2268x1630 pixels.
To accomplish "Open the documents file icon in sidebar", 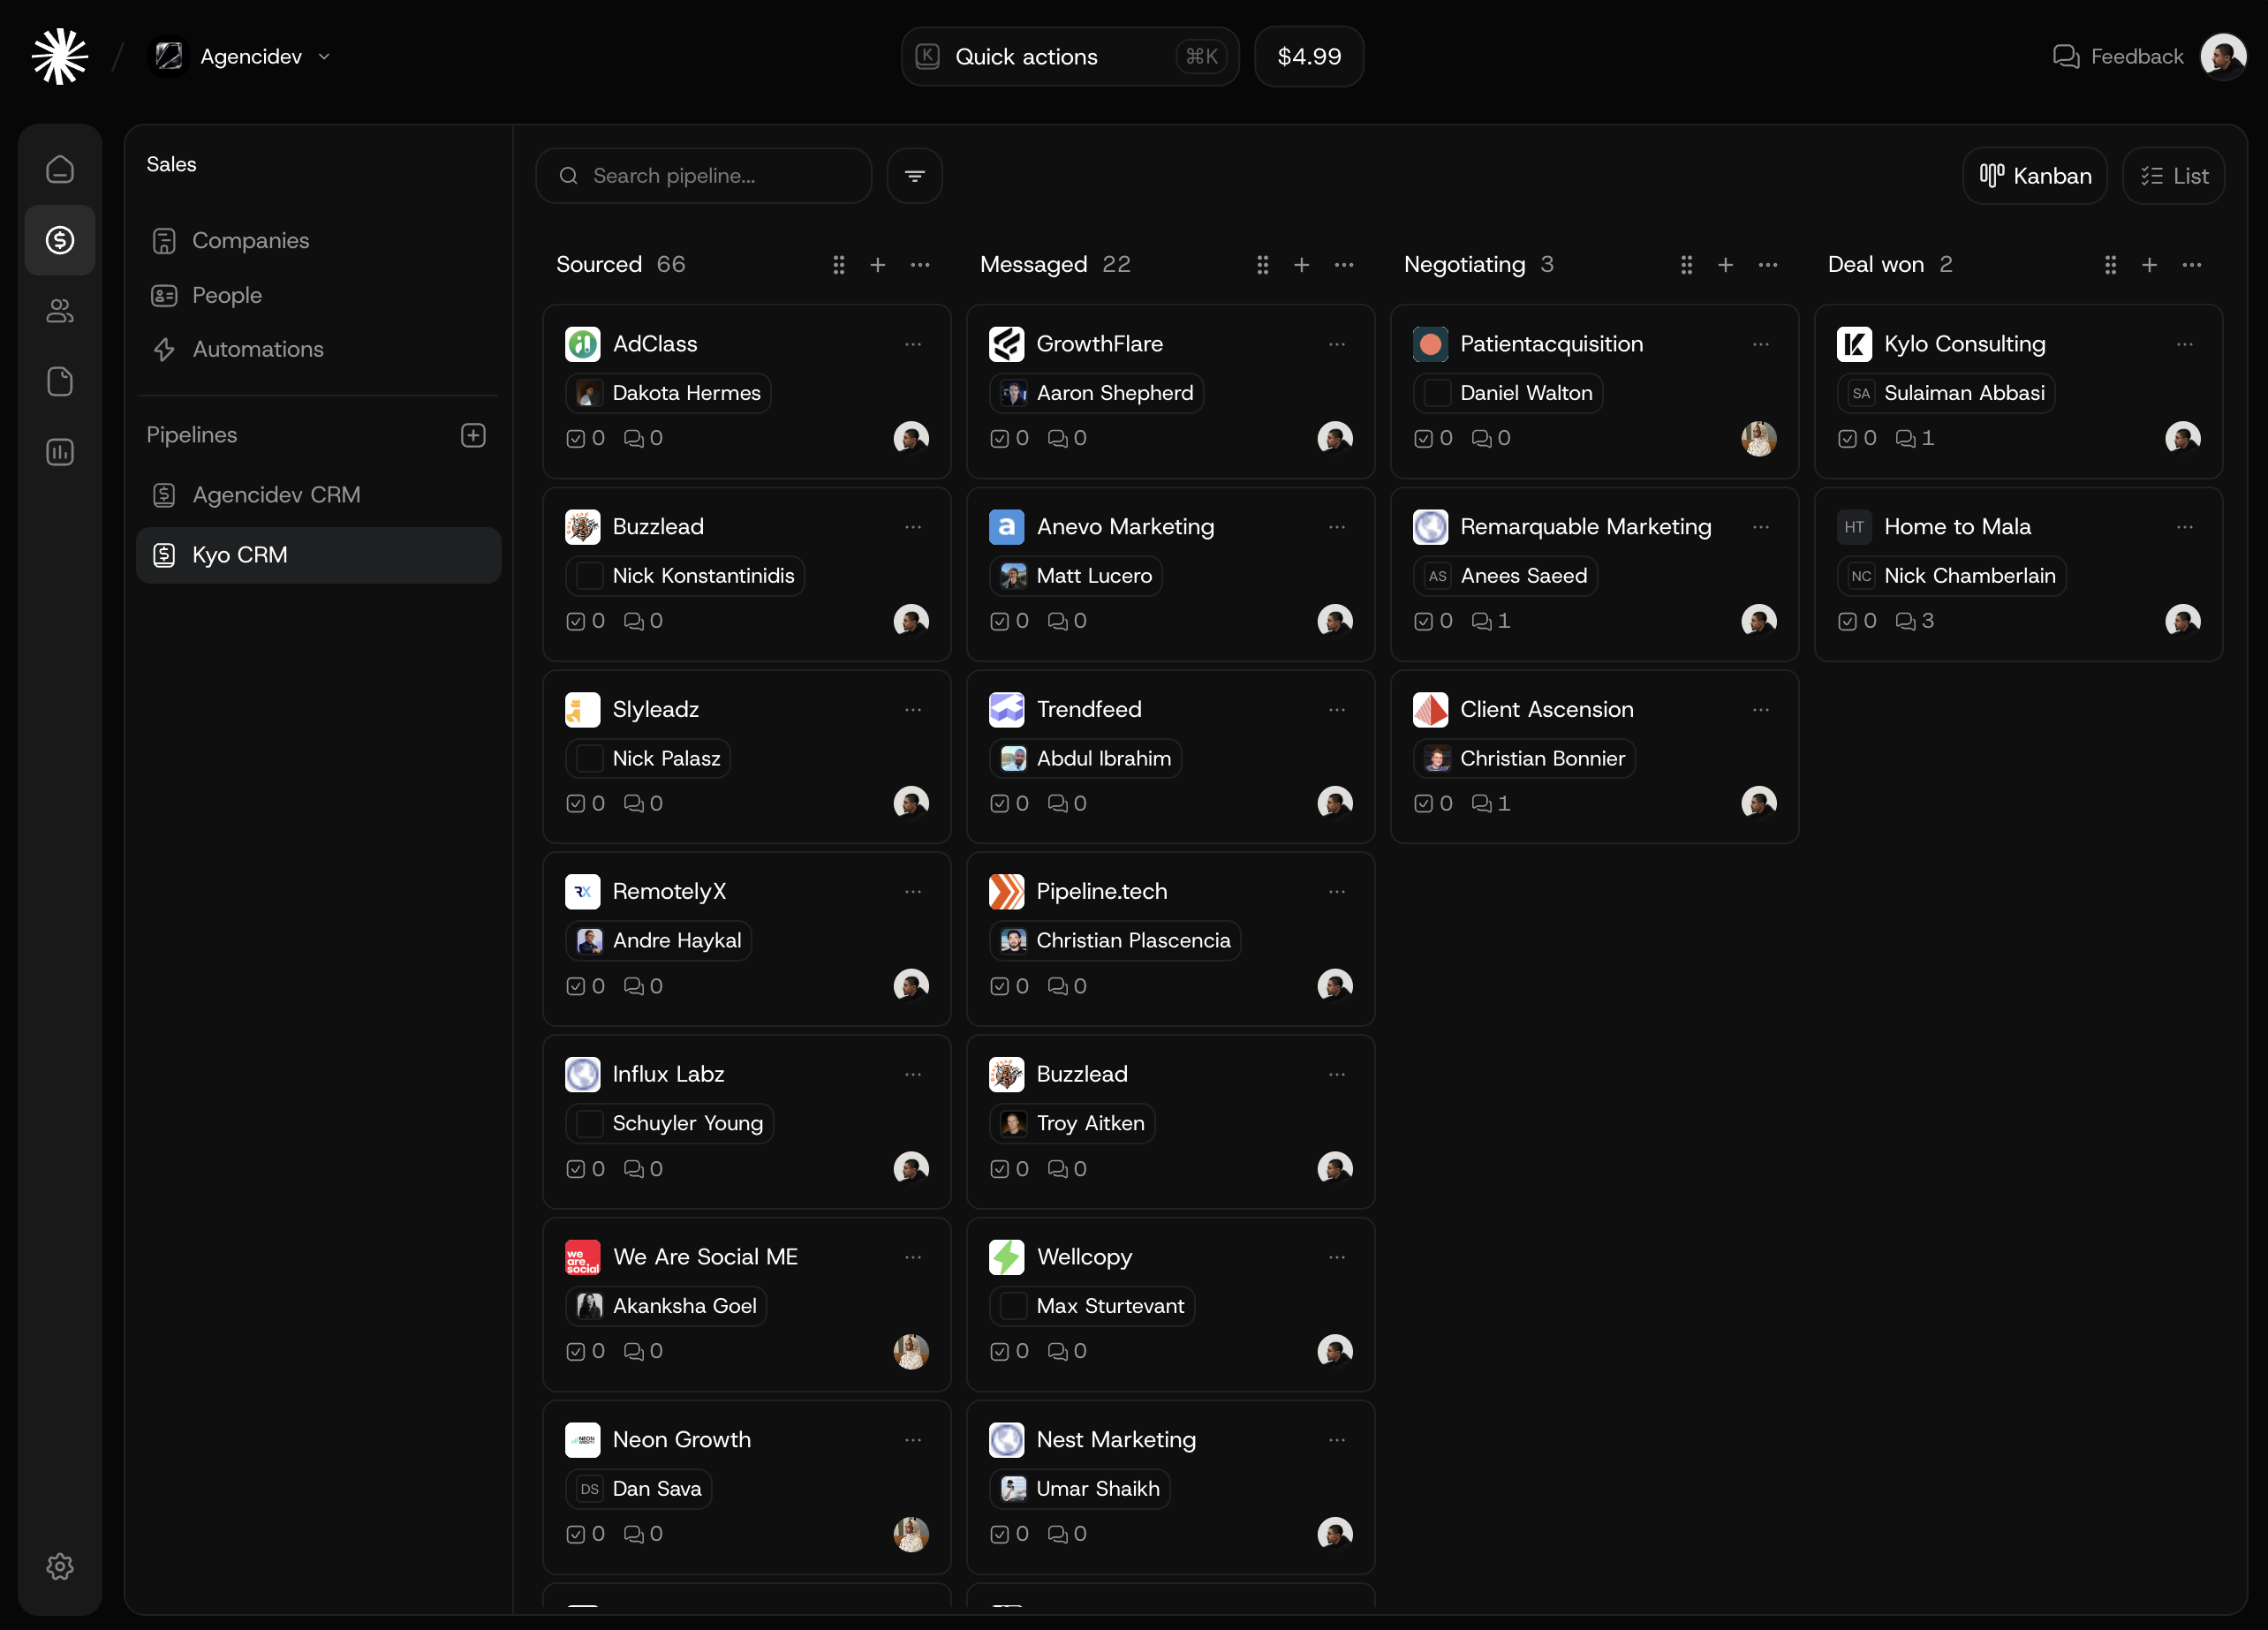I will 60,382.
